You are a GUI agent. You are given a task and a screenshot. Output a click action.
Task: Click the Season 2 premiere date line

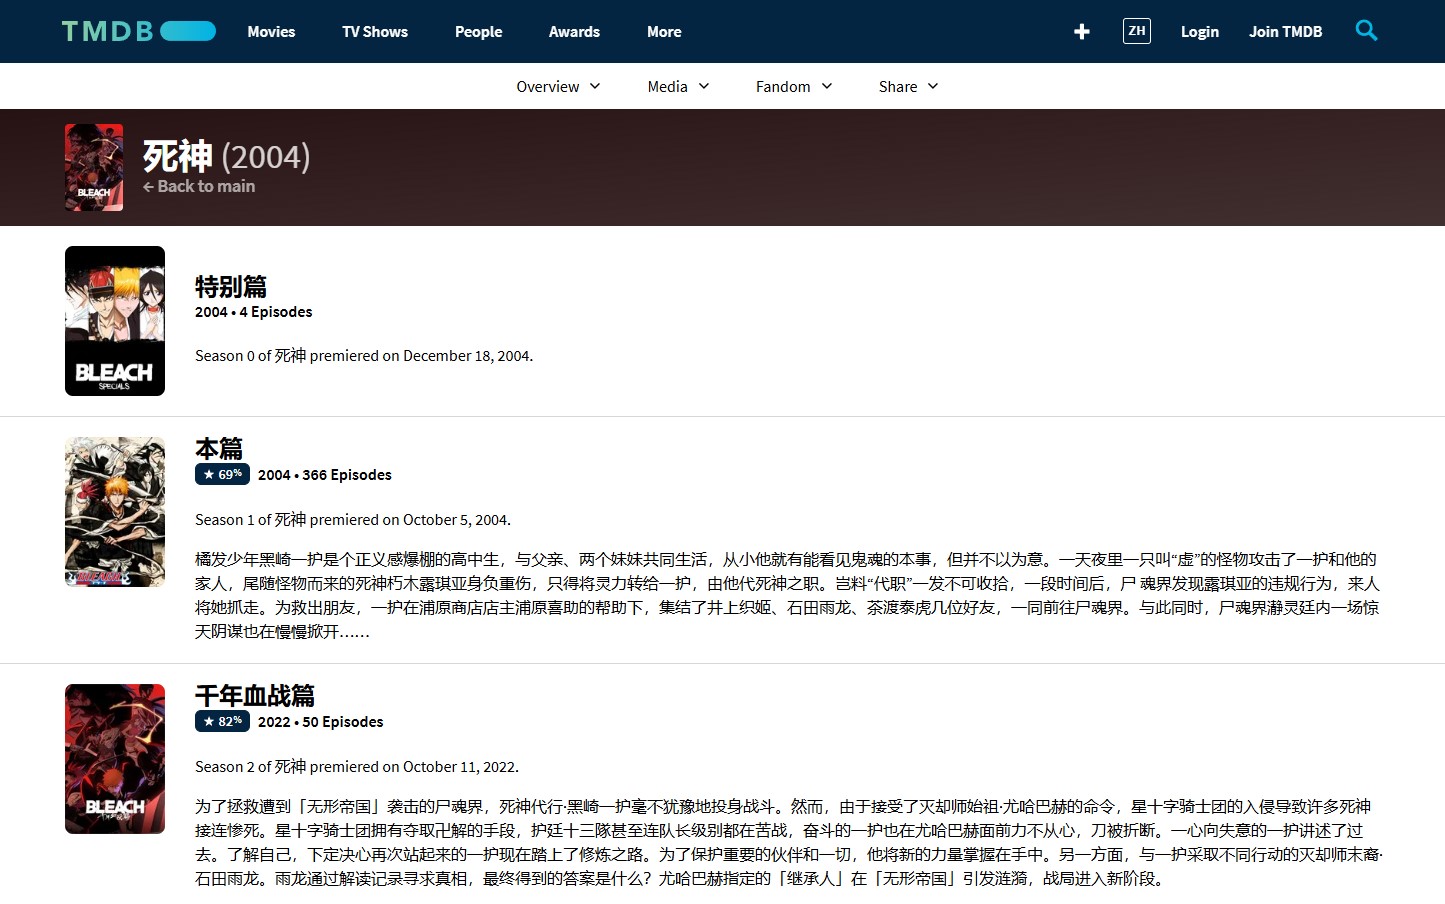pyautogui.click(x=357, y=767)
